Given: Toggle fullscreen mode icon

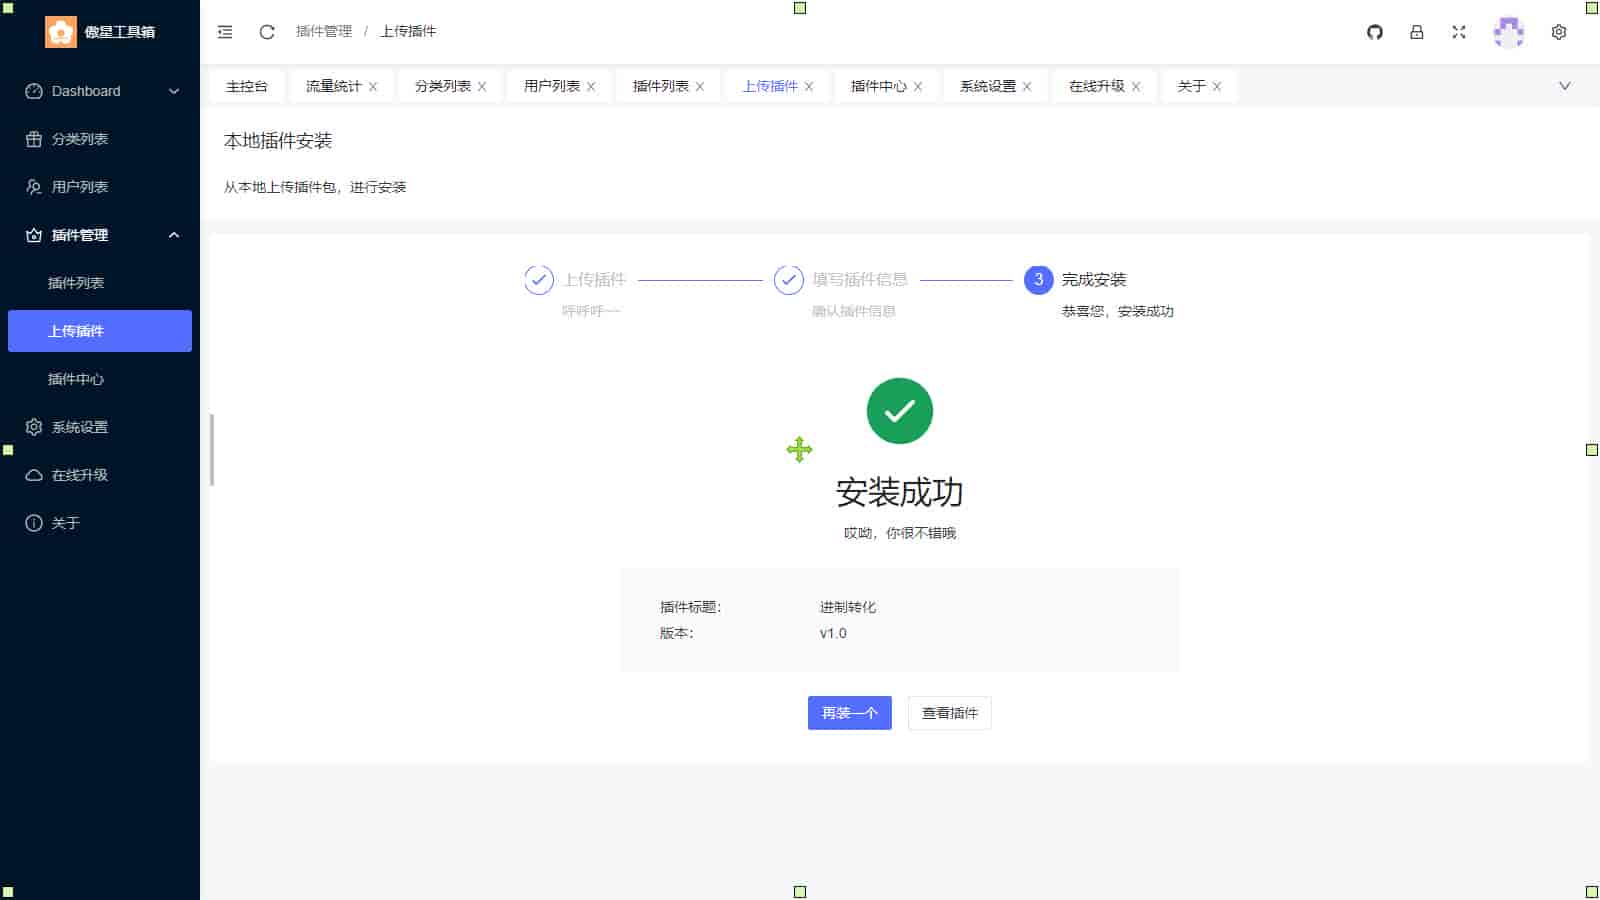Looking at the screenshot, I should 1459,32.
